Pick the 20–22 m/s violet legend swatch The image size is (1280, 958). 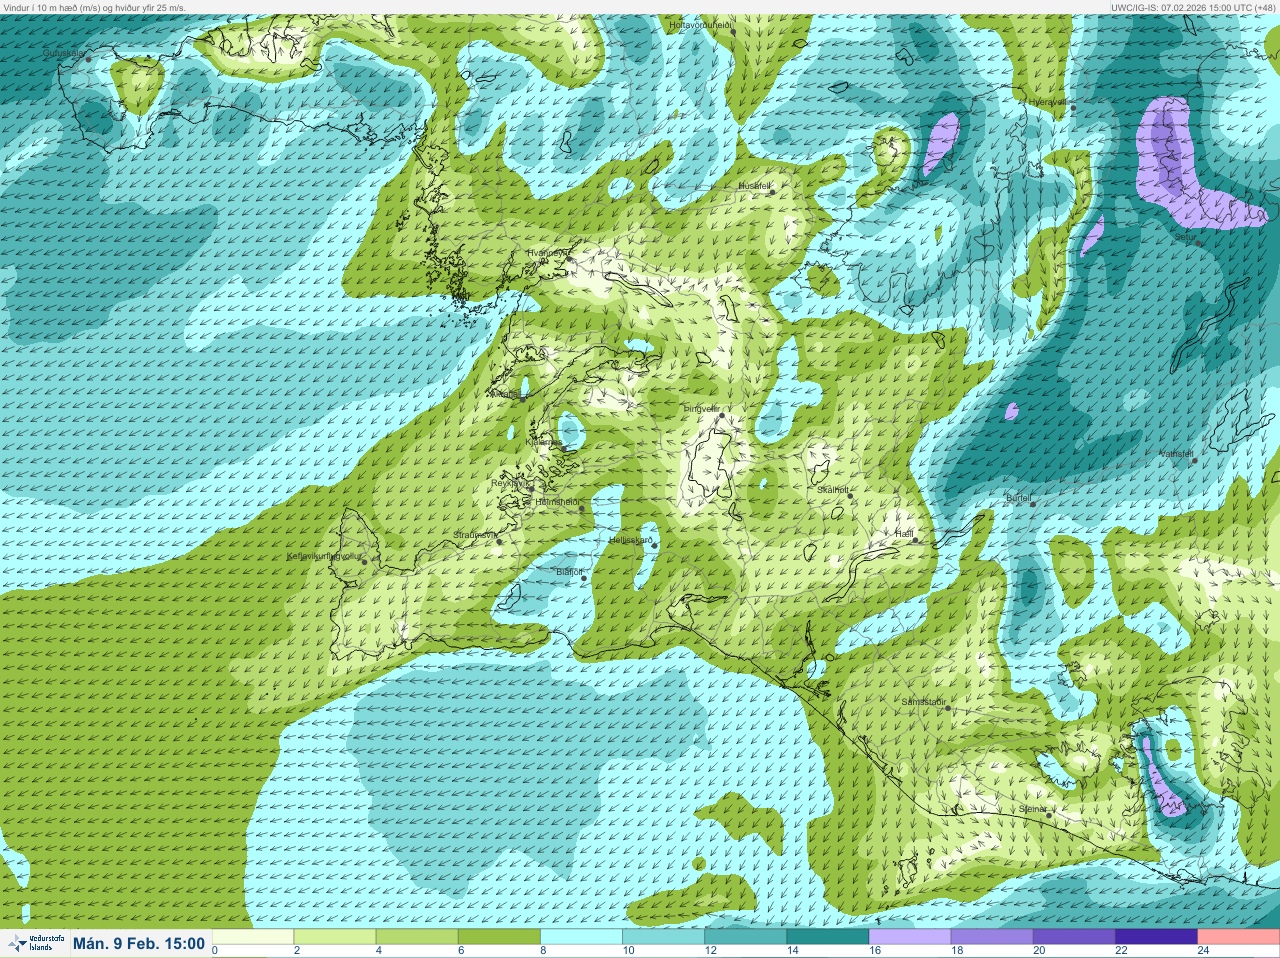tap(1074, 937)
